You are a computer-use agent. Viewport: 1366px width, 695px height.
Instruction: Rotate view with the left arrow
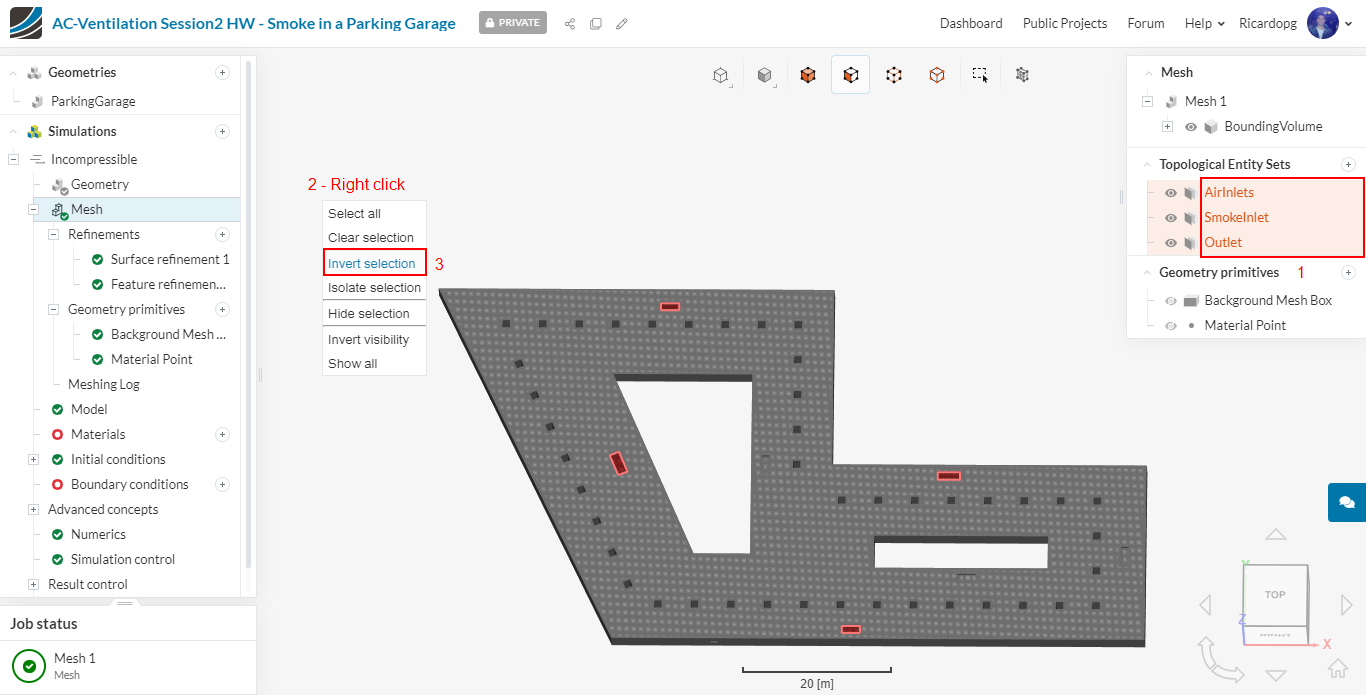[x=1205, y=604]
